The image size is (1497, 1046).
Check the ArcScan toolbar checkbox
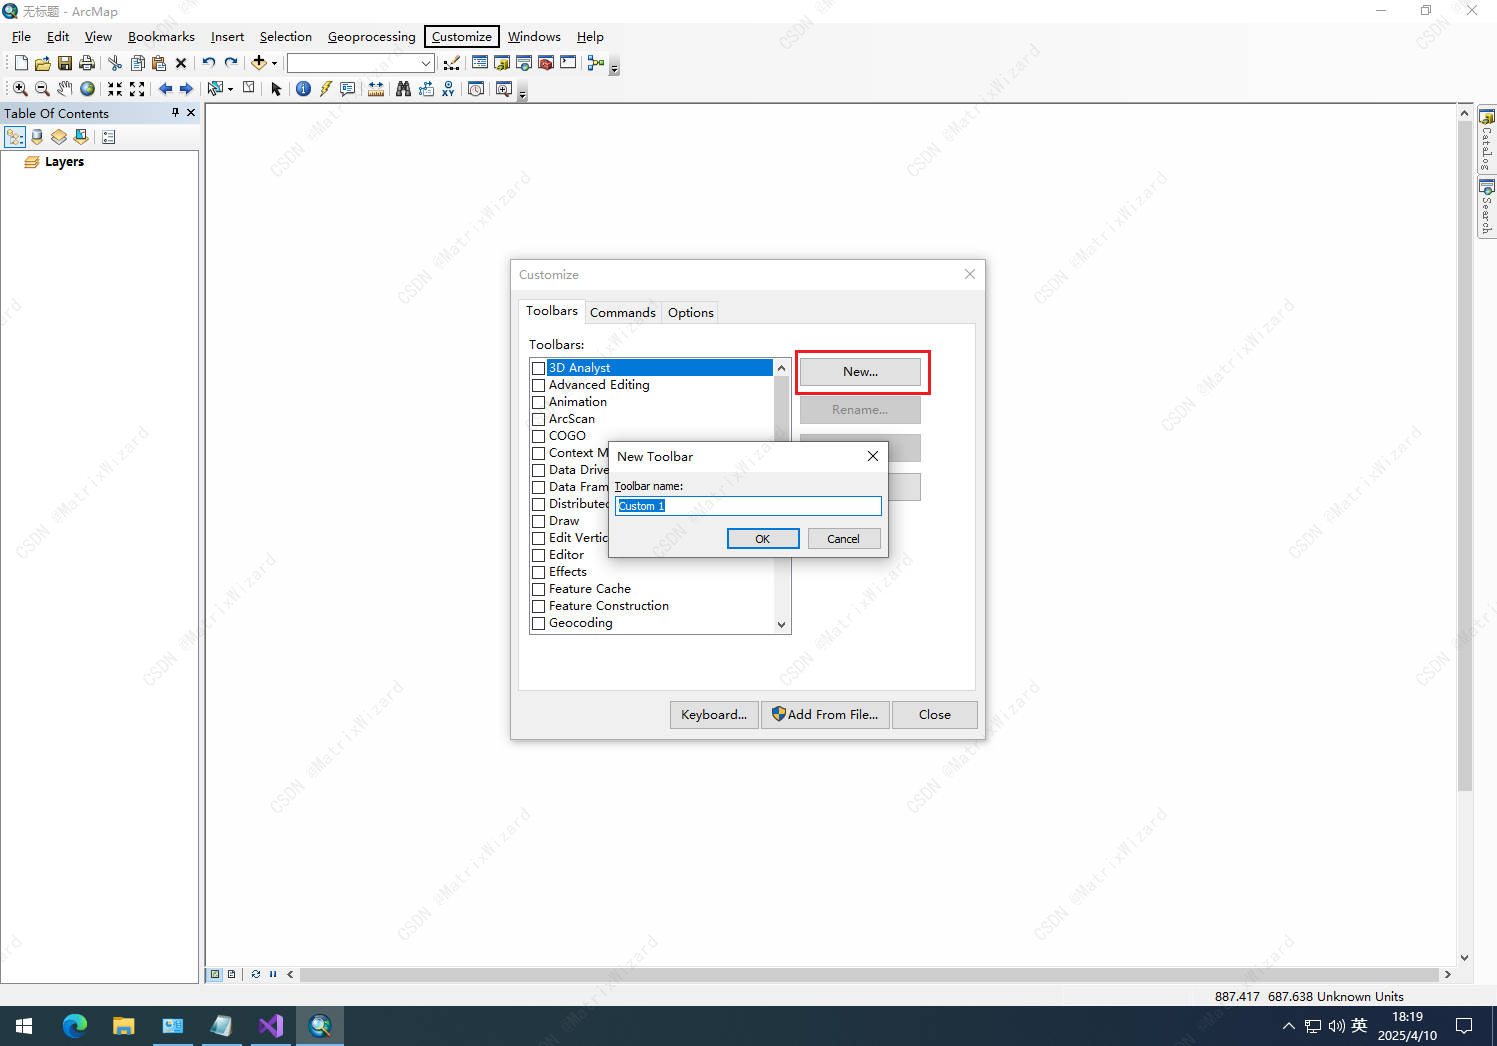tap(538, 419)
